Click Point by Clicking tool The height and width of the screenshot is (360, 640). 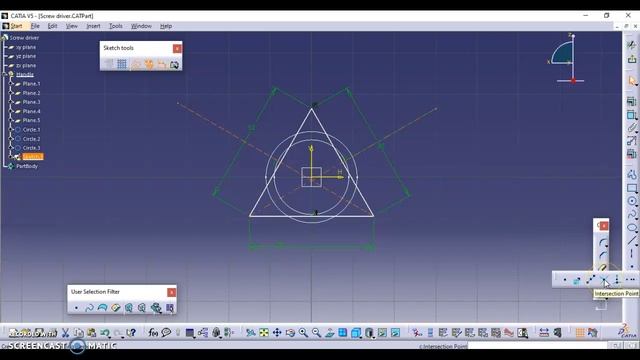point(565,280)
